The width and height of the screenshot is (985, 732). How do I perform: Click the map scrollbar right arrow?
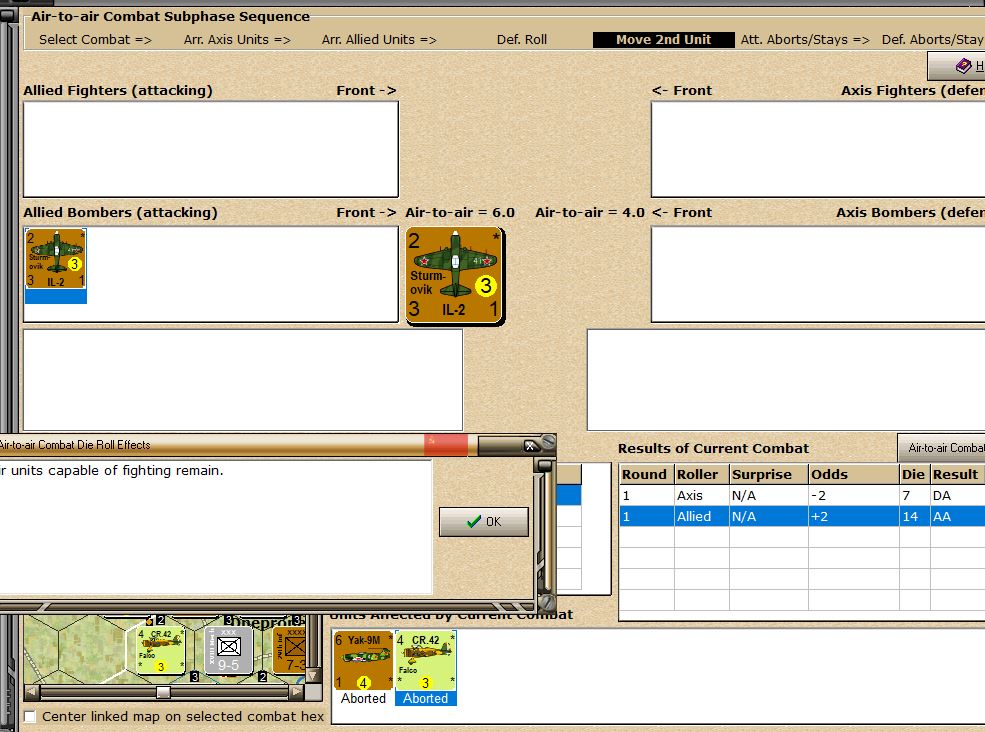point(296,692)
